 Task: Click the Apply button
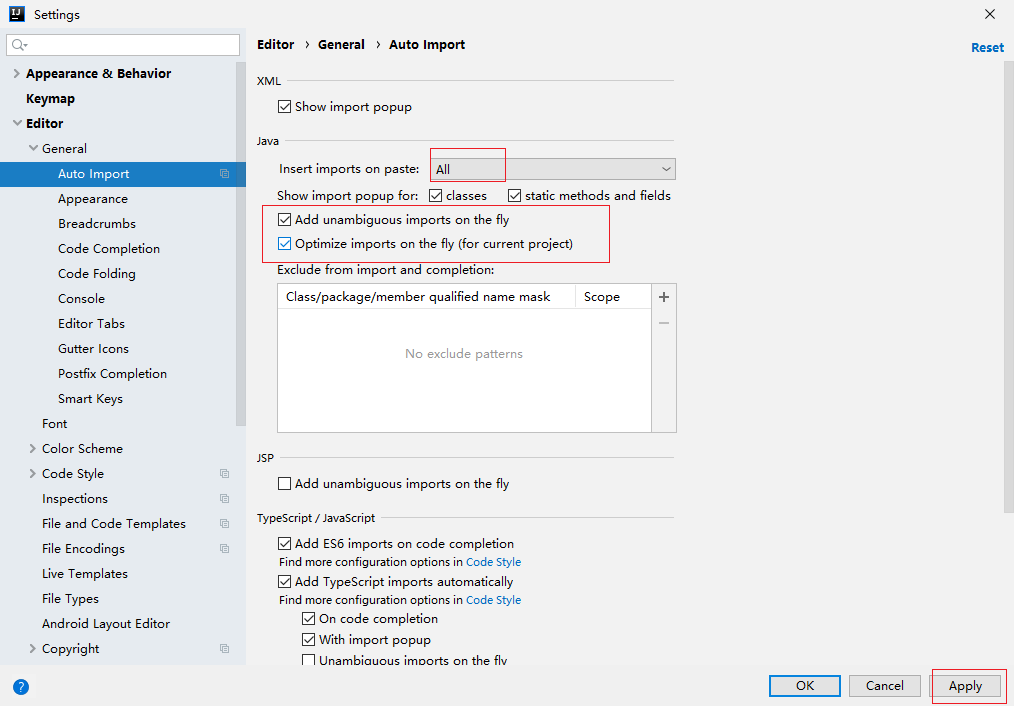965,686
